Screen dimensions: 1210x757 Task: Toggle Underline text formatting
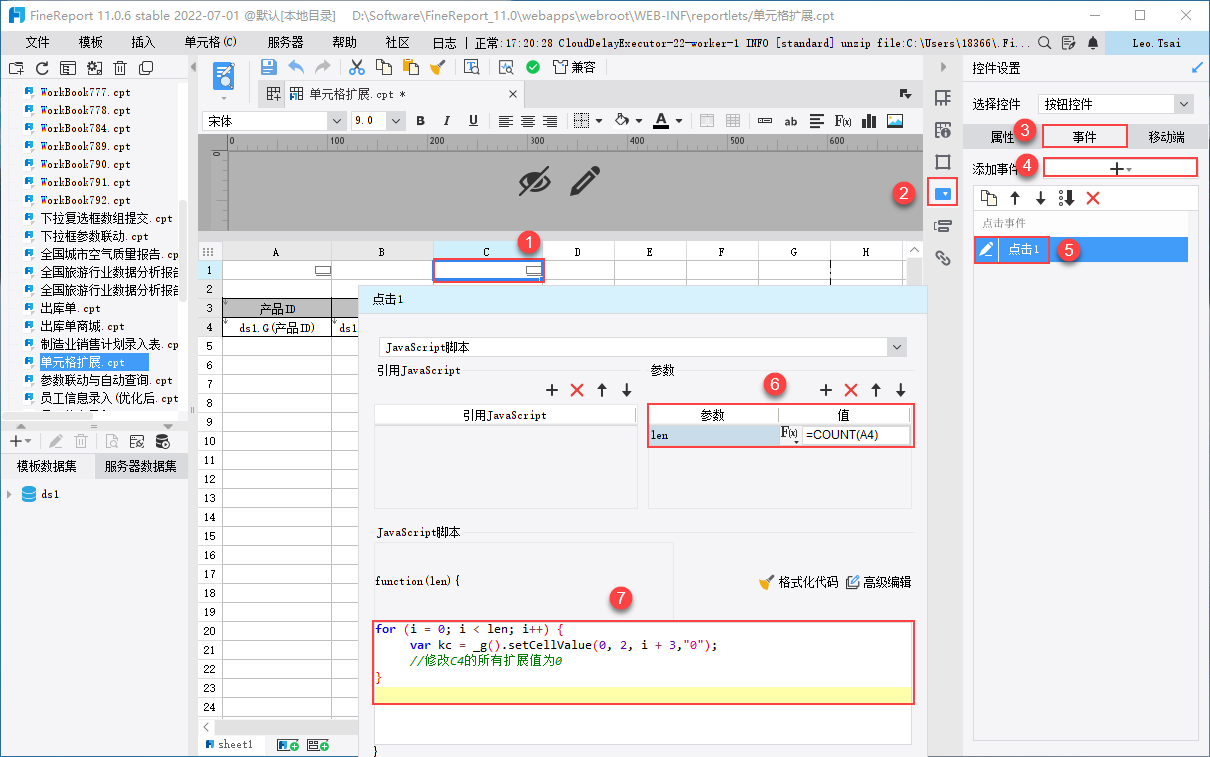coord(473,121)
